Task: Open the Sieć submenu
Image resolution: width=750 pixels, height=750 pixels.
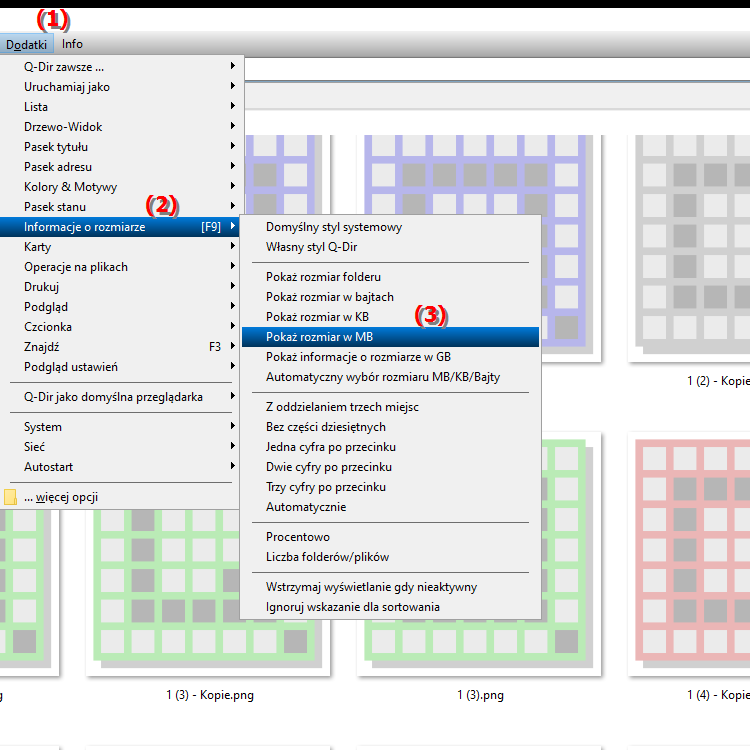Action: 121,447
